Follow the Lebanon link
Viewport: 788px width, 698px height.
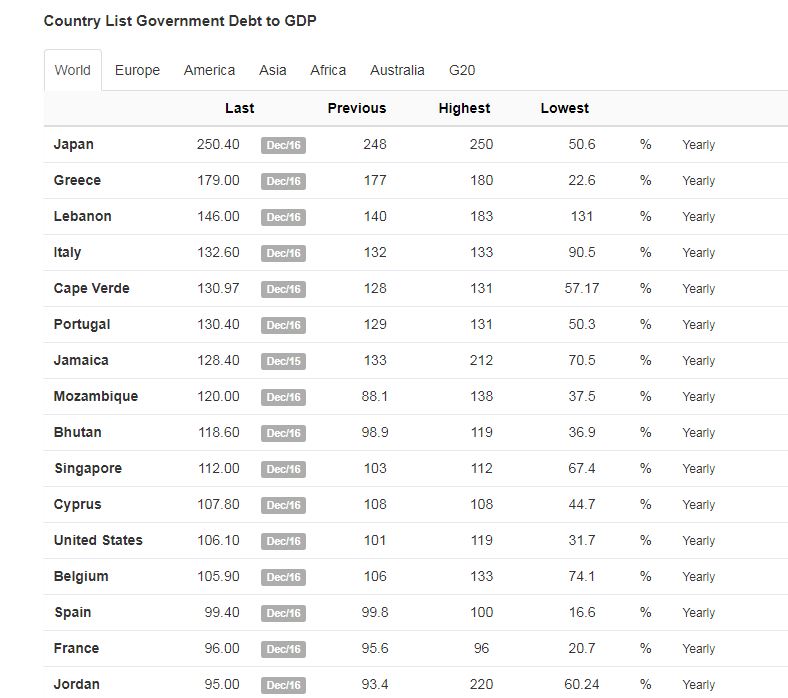click(83, 216)
